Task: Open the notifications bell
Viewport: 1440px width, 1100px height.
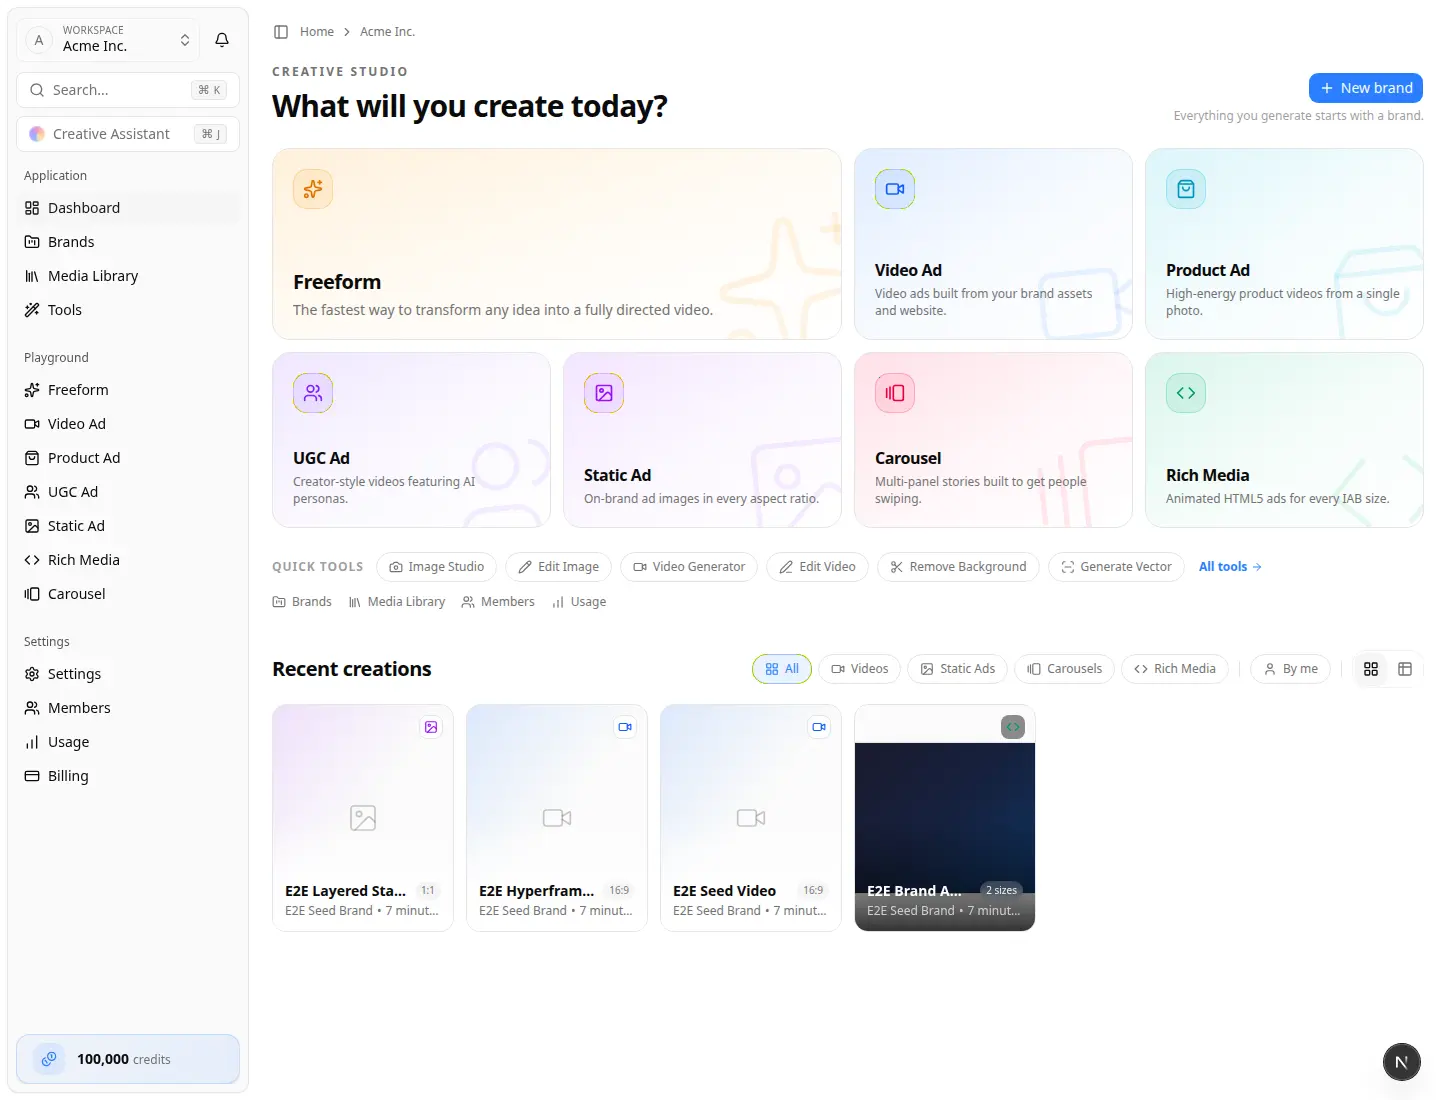Action: (222, 40)
